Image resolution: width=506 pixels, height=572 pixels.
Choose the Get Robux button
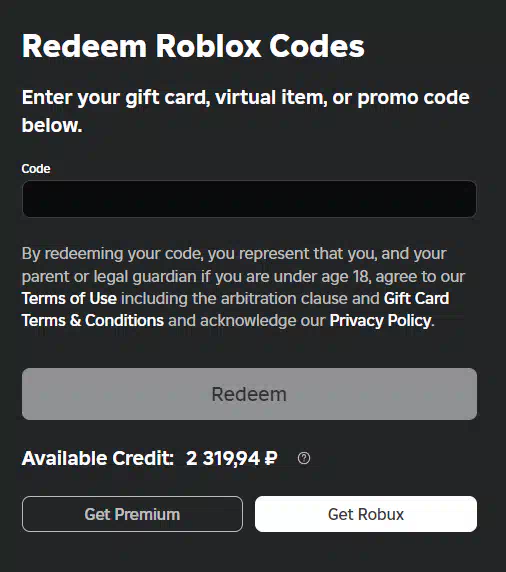point(366,514)
